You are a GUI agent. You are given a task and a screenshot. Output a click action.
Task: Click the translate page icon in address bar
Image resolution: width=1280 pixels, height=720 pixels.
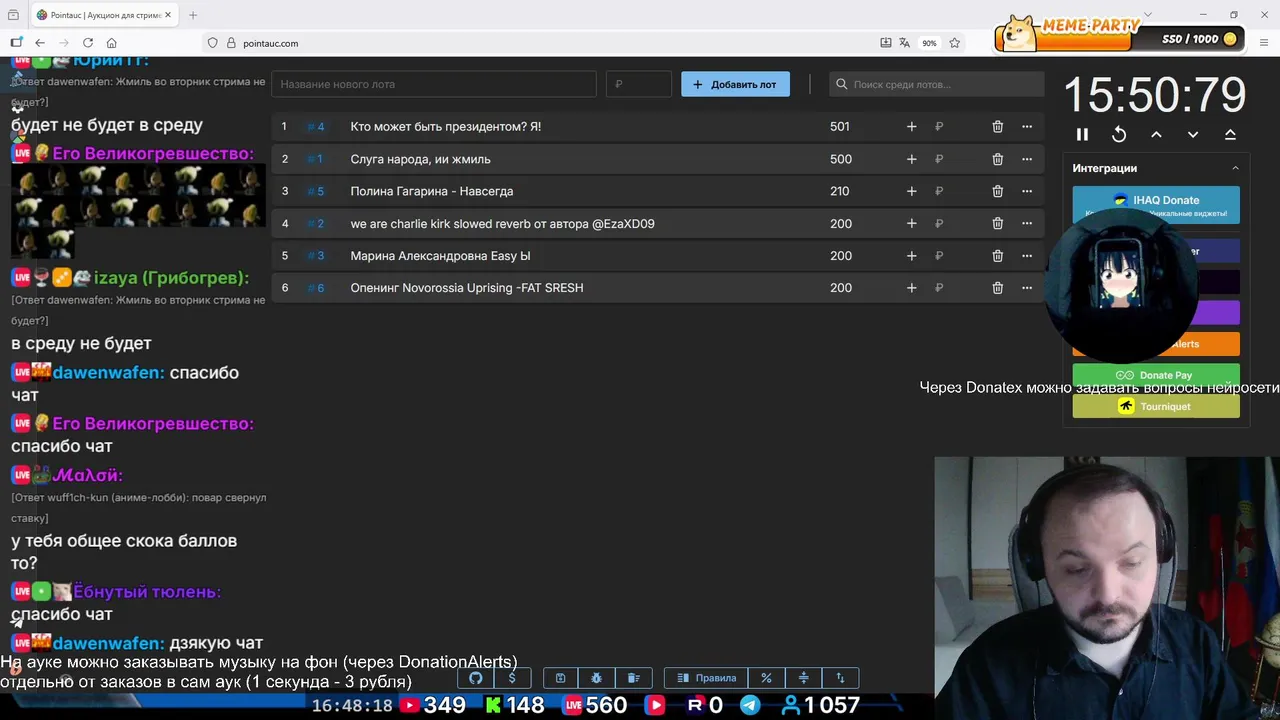click(905, 43)
